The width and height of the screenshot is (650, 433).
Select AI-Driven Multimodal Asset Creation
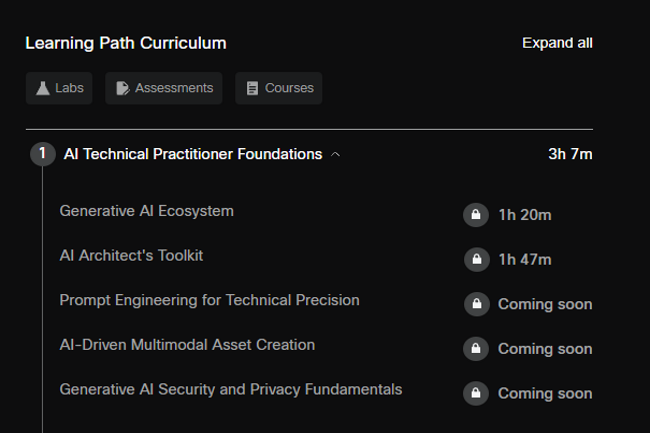tap(187, 345)
